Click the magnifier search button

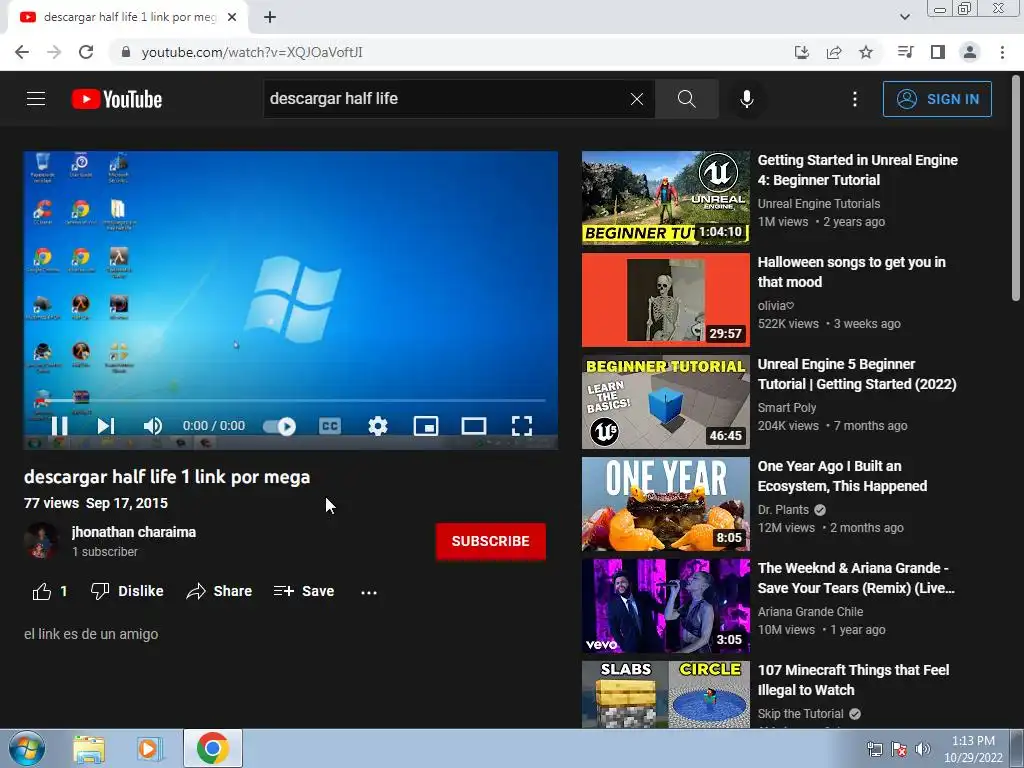pos(686,99)
